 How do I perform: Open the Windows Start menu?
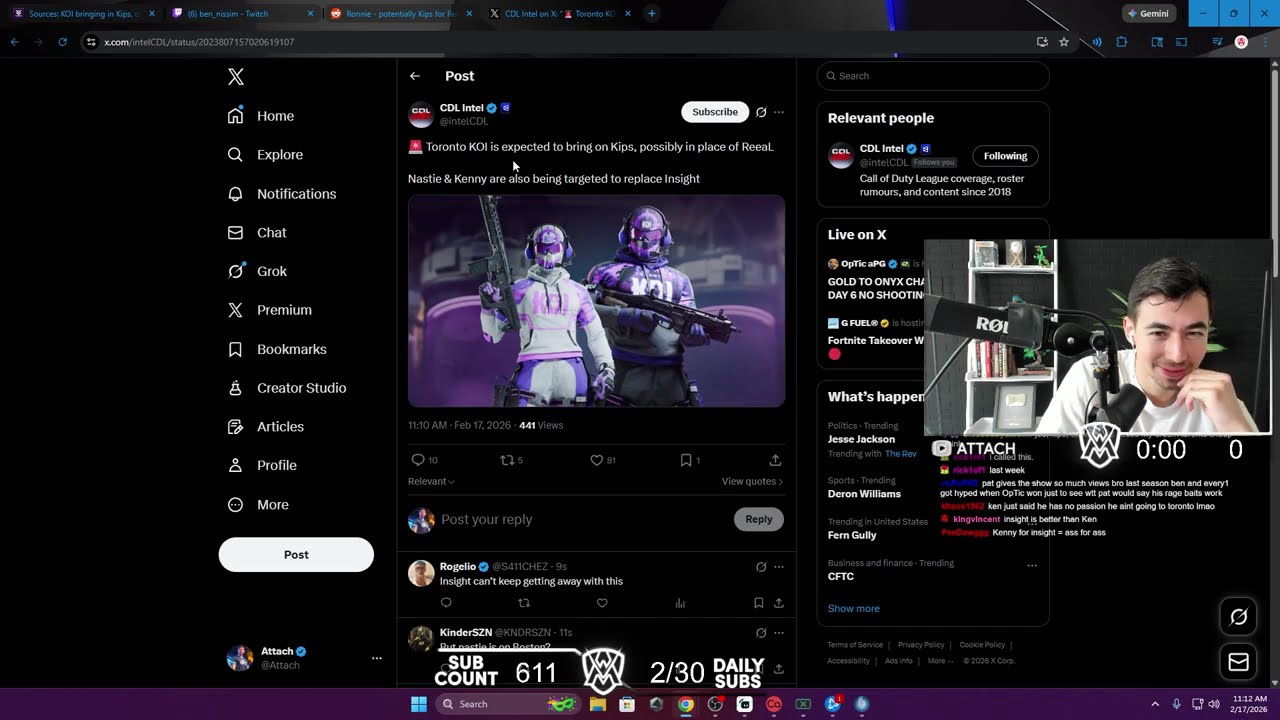(x=419, y=704)
